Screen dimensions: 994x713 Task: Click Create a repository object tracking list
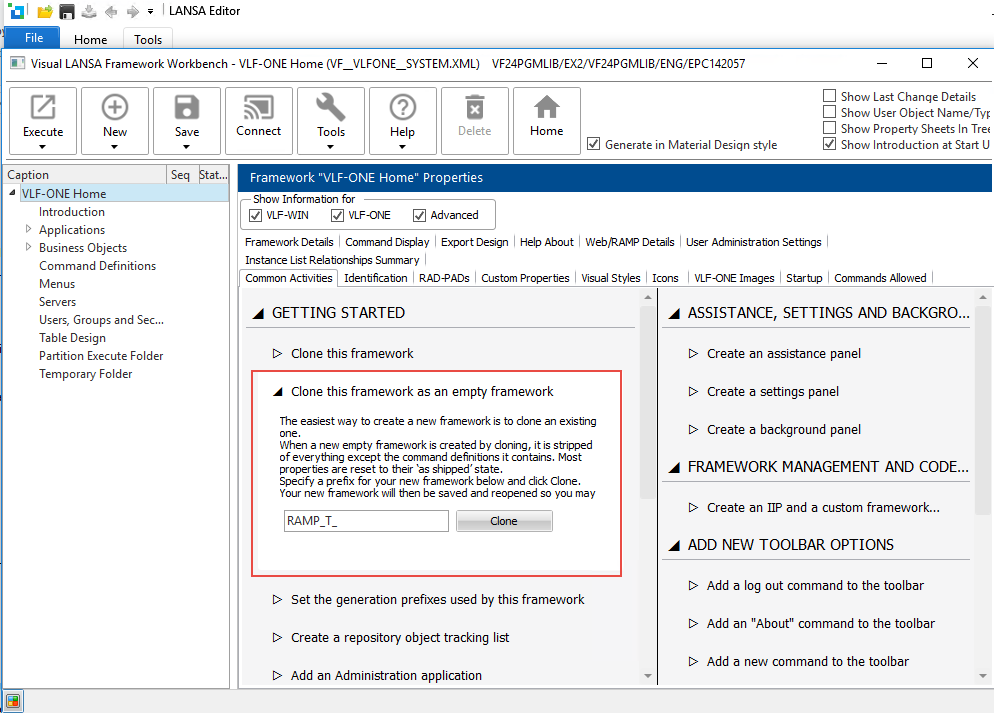(399, 638)
